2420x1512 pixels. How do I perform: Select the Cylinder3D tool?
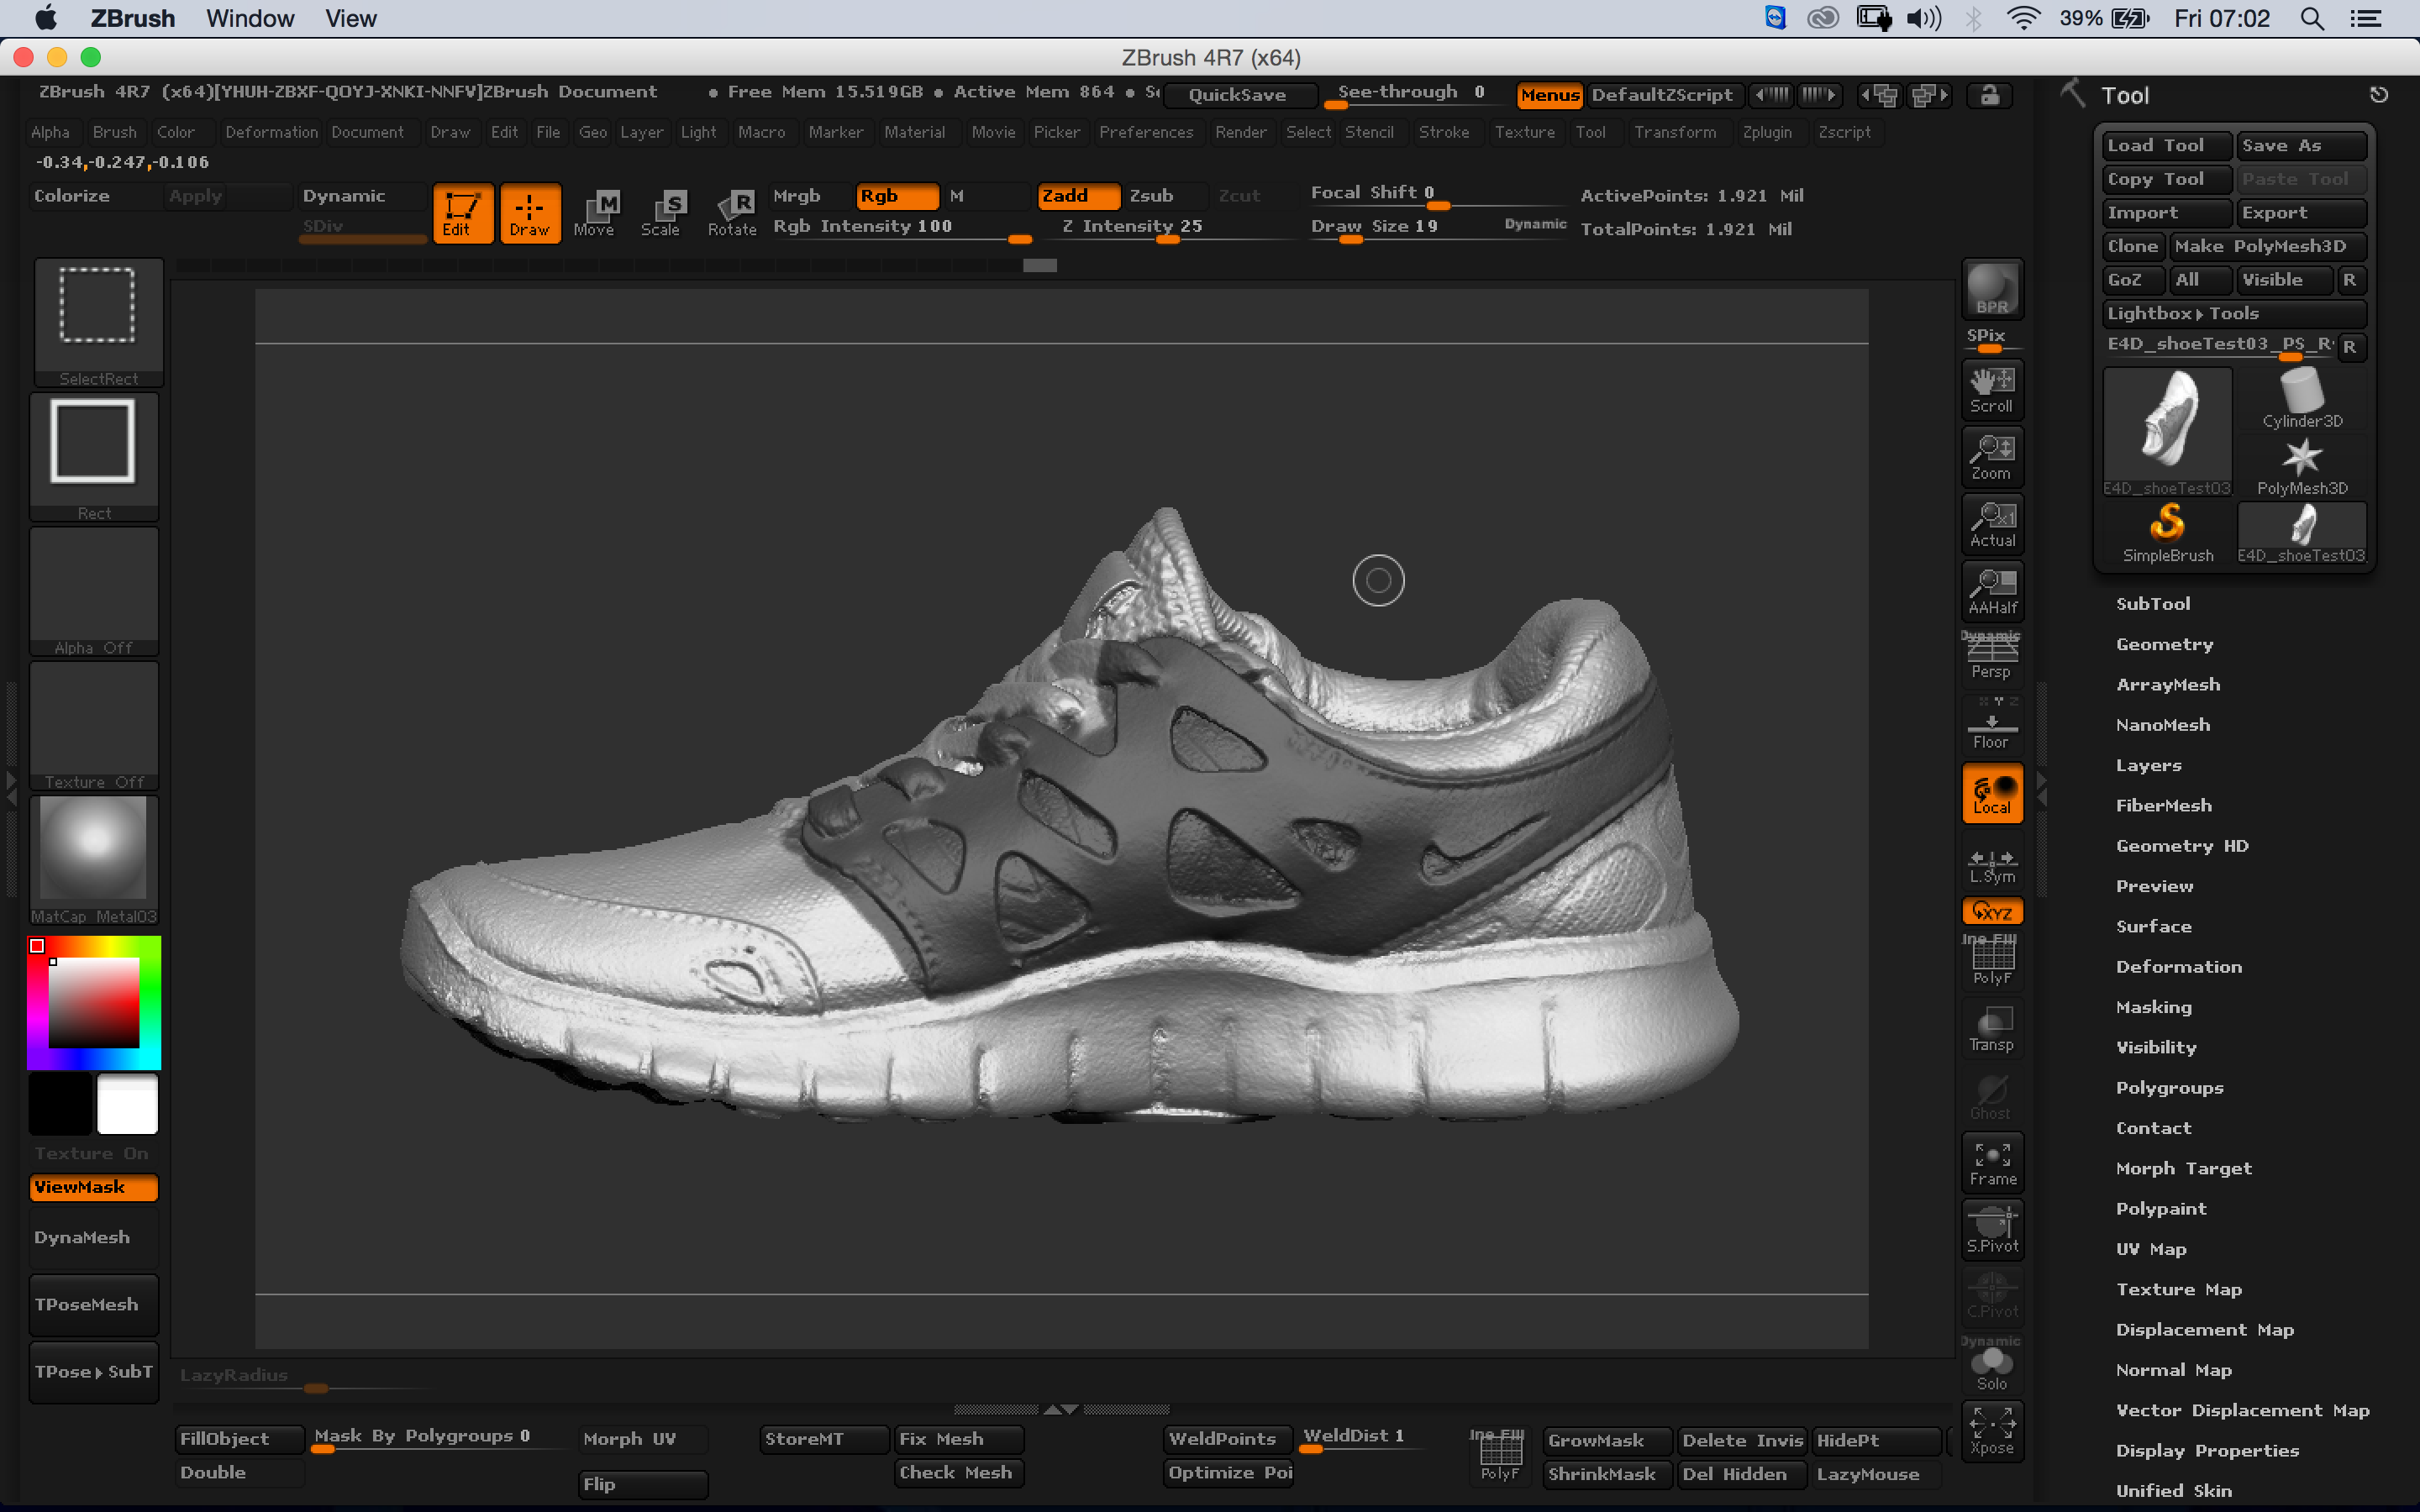click(x=2302, y=398)
